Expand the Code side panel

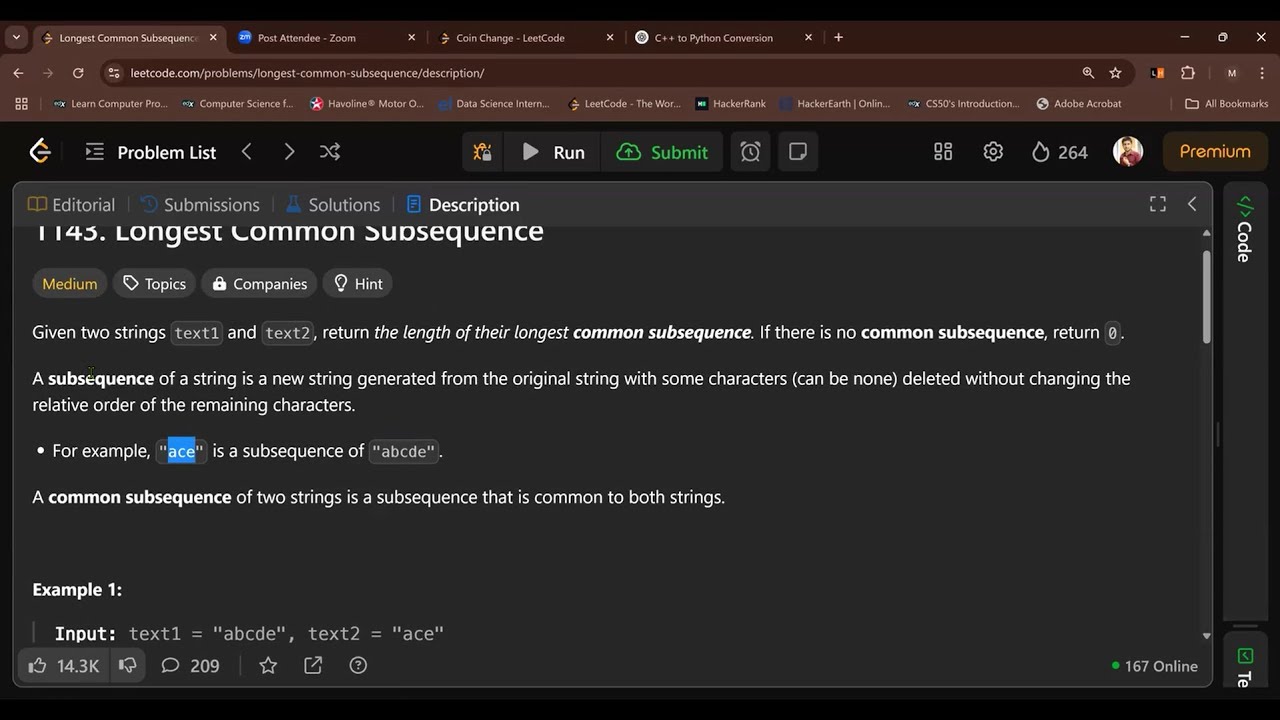1244,230
